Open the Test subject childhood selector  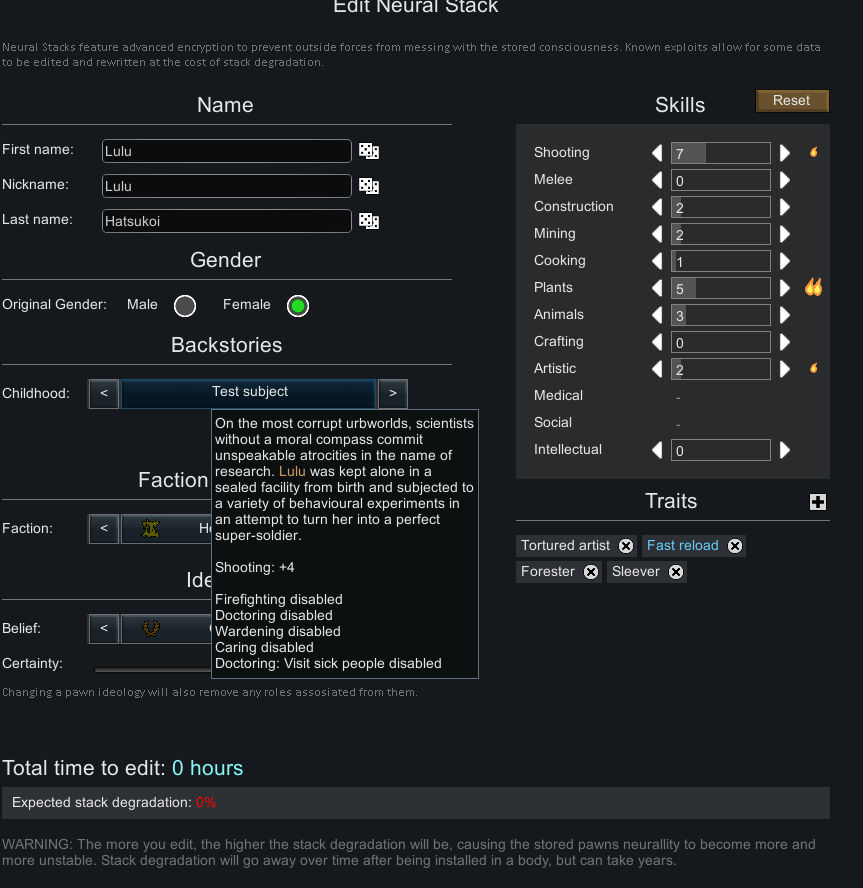tap(249, 394)
